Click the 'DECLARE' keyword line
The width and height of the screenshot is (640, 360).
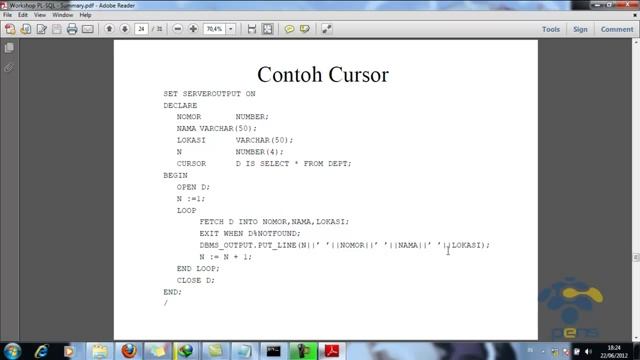coord(180,105)
